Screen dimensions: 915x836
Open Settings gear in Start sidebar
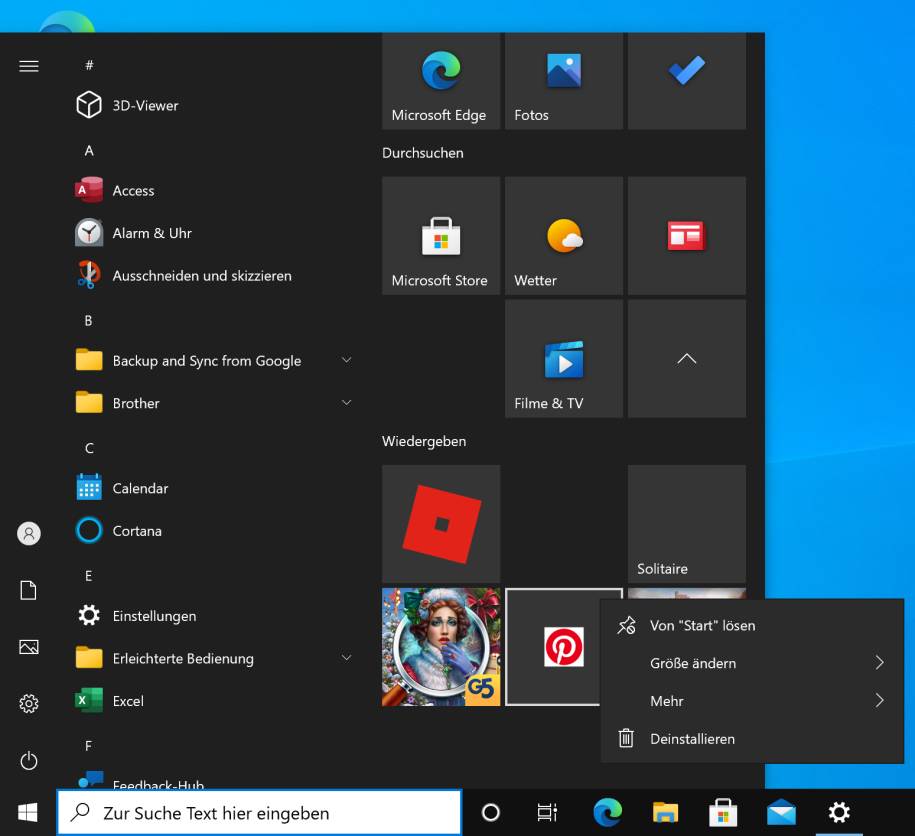coord(29,704)
